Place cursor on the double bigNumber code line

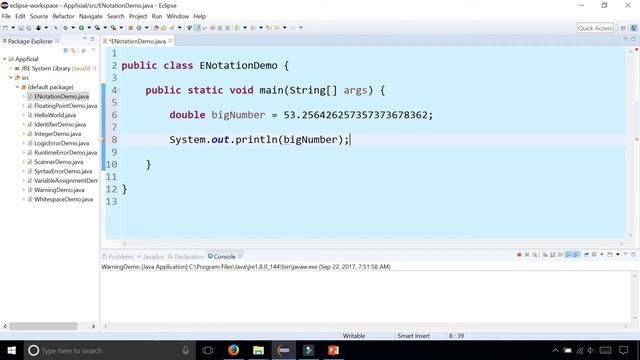(301, 115)
